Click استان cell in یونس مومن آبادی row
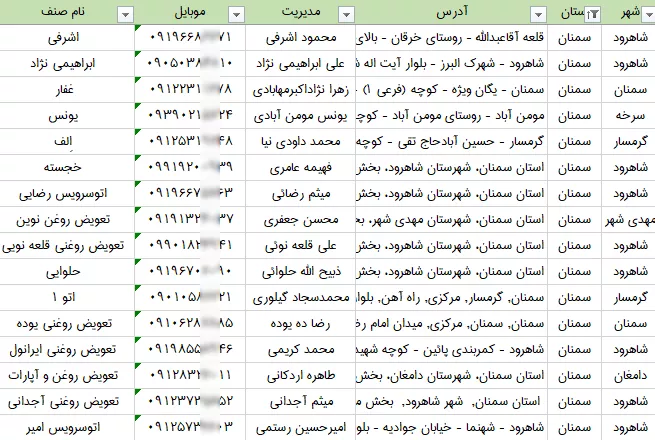 (574, 116)
